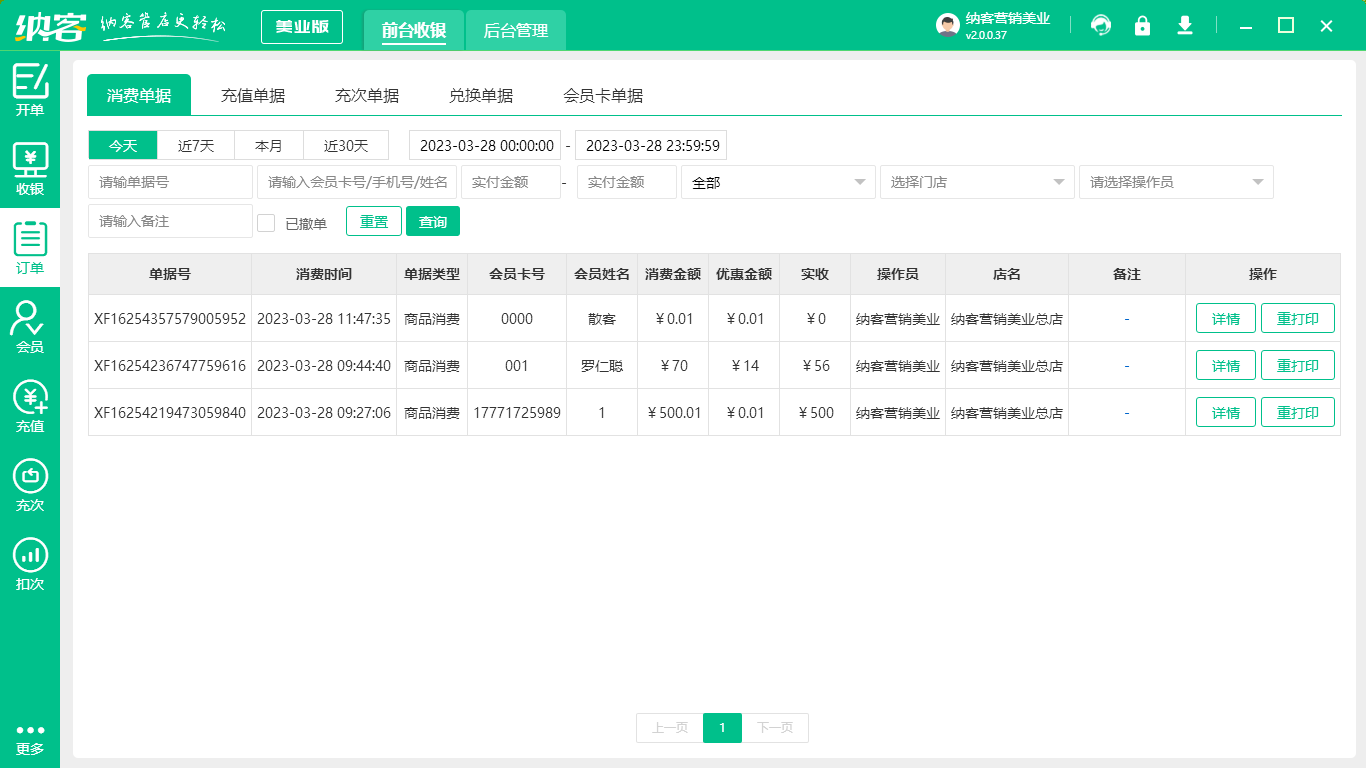Expand the 选择门店 store dropdown
The image size is (1366, 768).
tap(977, 182)
